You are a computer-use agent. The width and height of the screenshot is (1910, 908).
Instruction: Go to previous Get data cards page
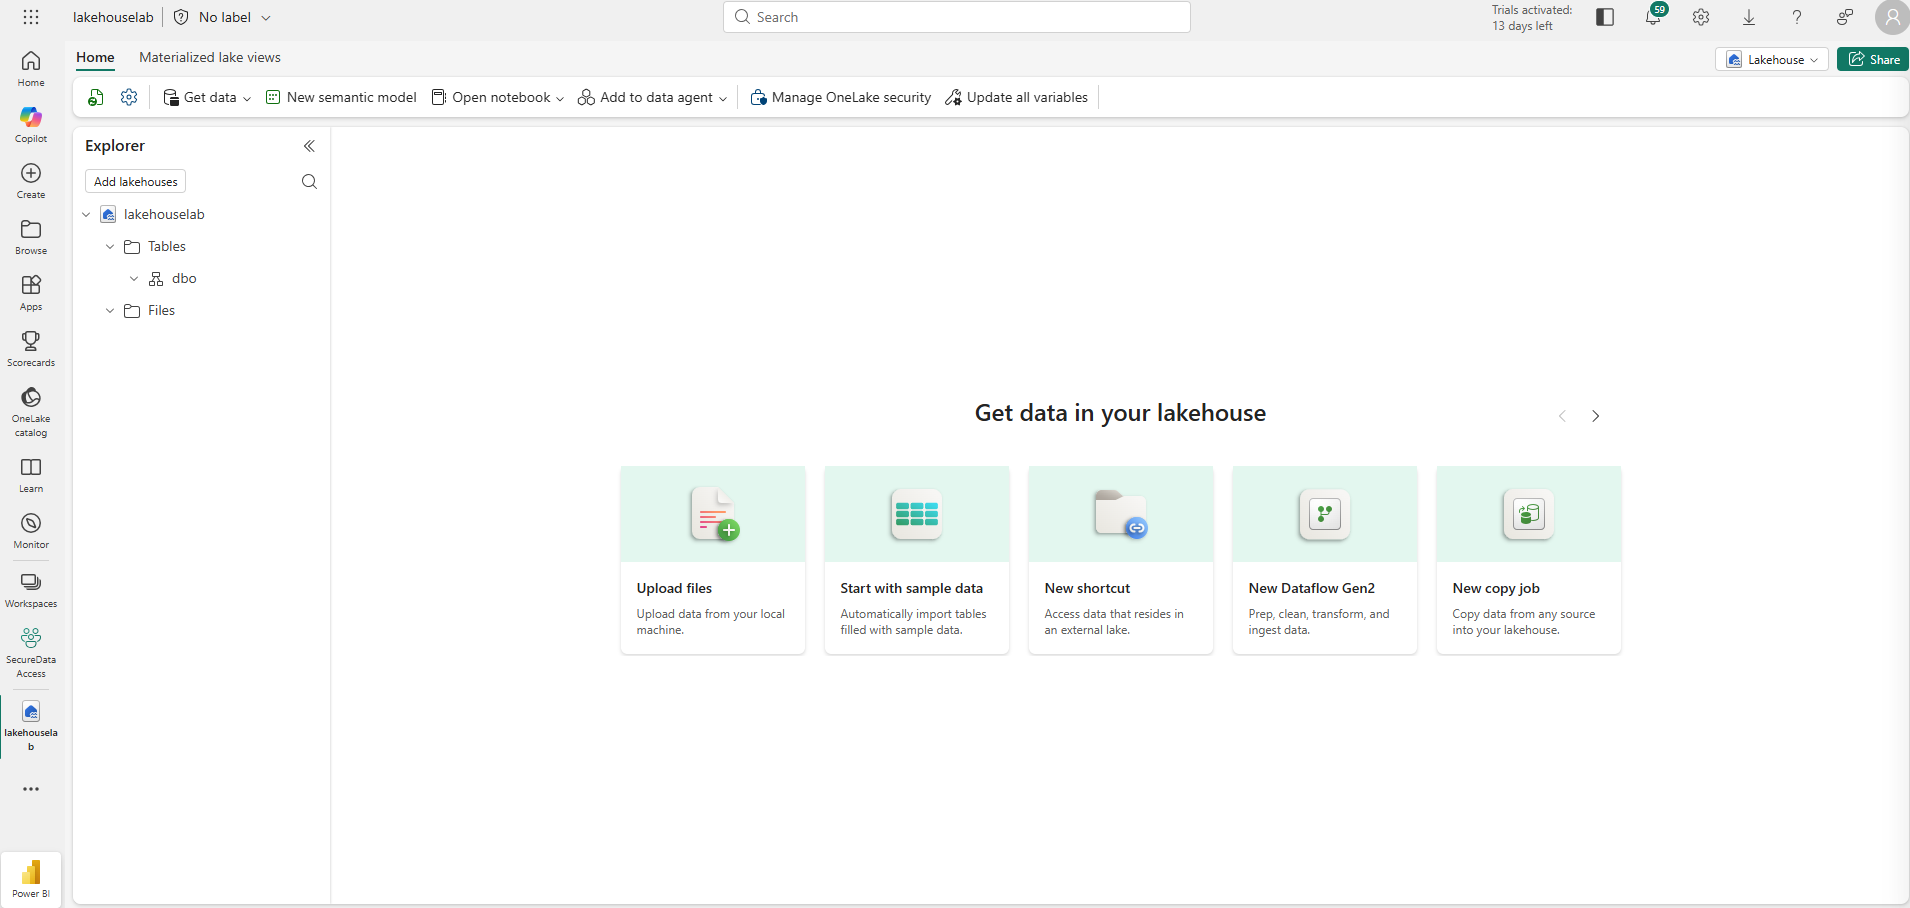[1562, 416]
